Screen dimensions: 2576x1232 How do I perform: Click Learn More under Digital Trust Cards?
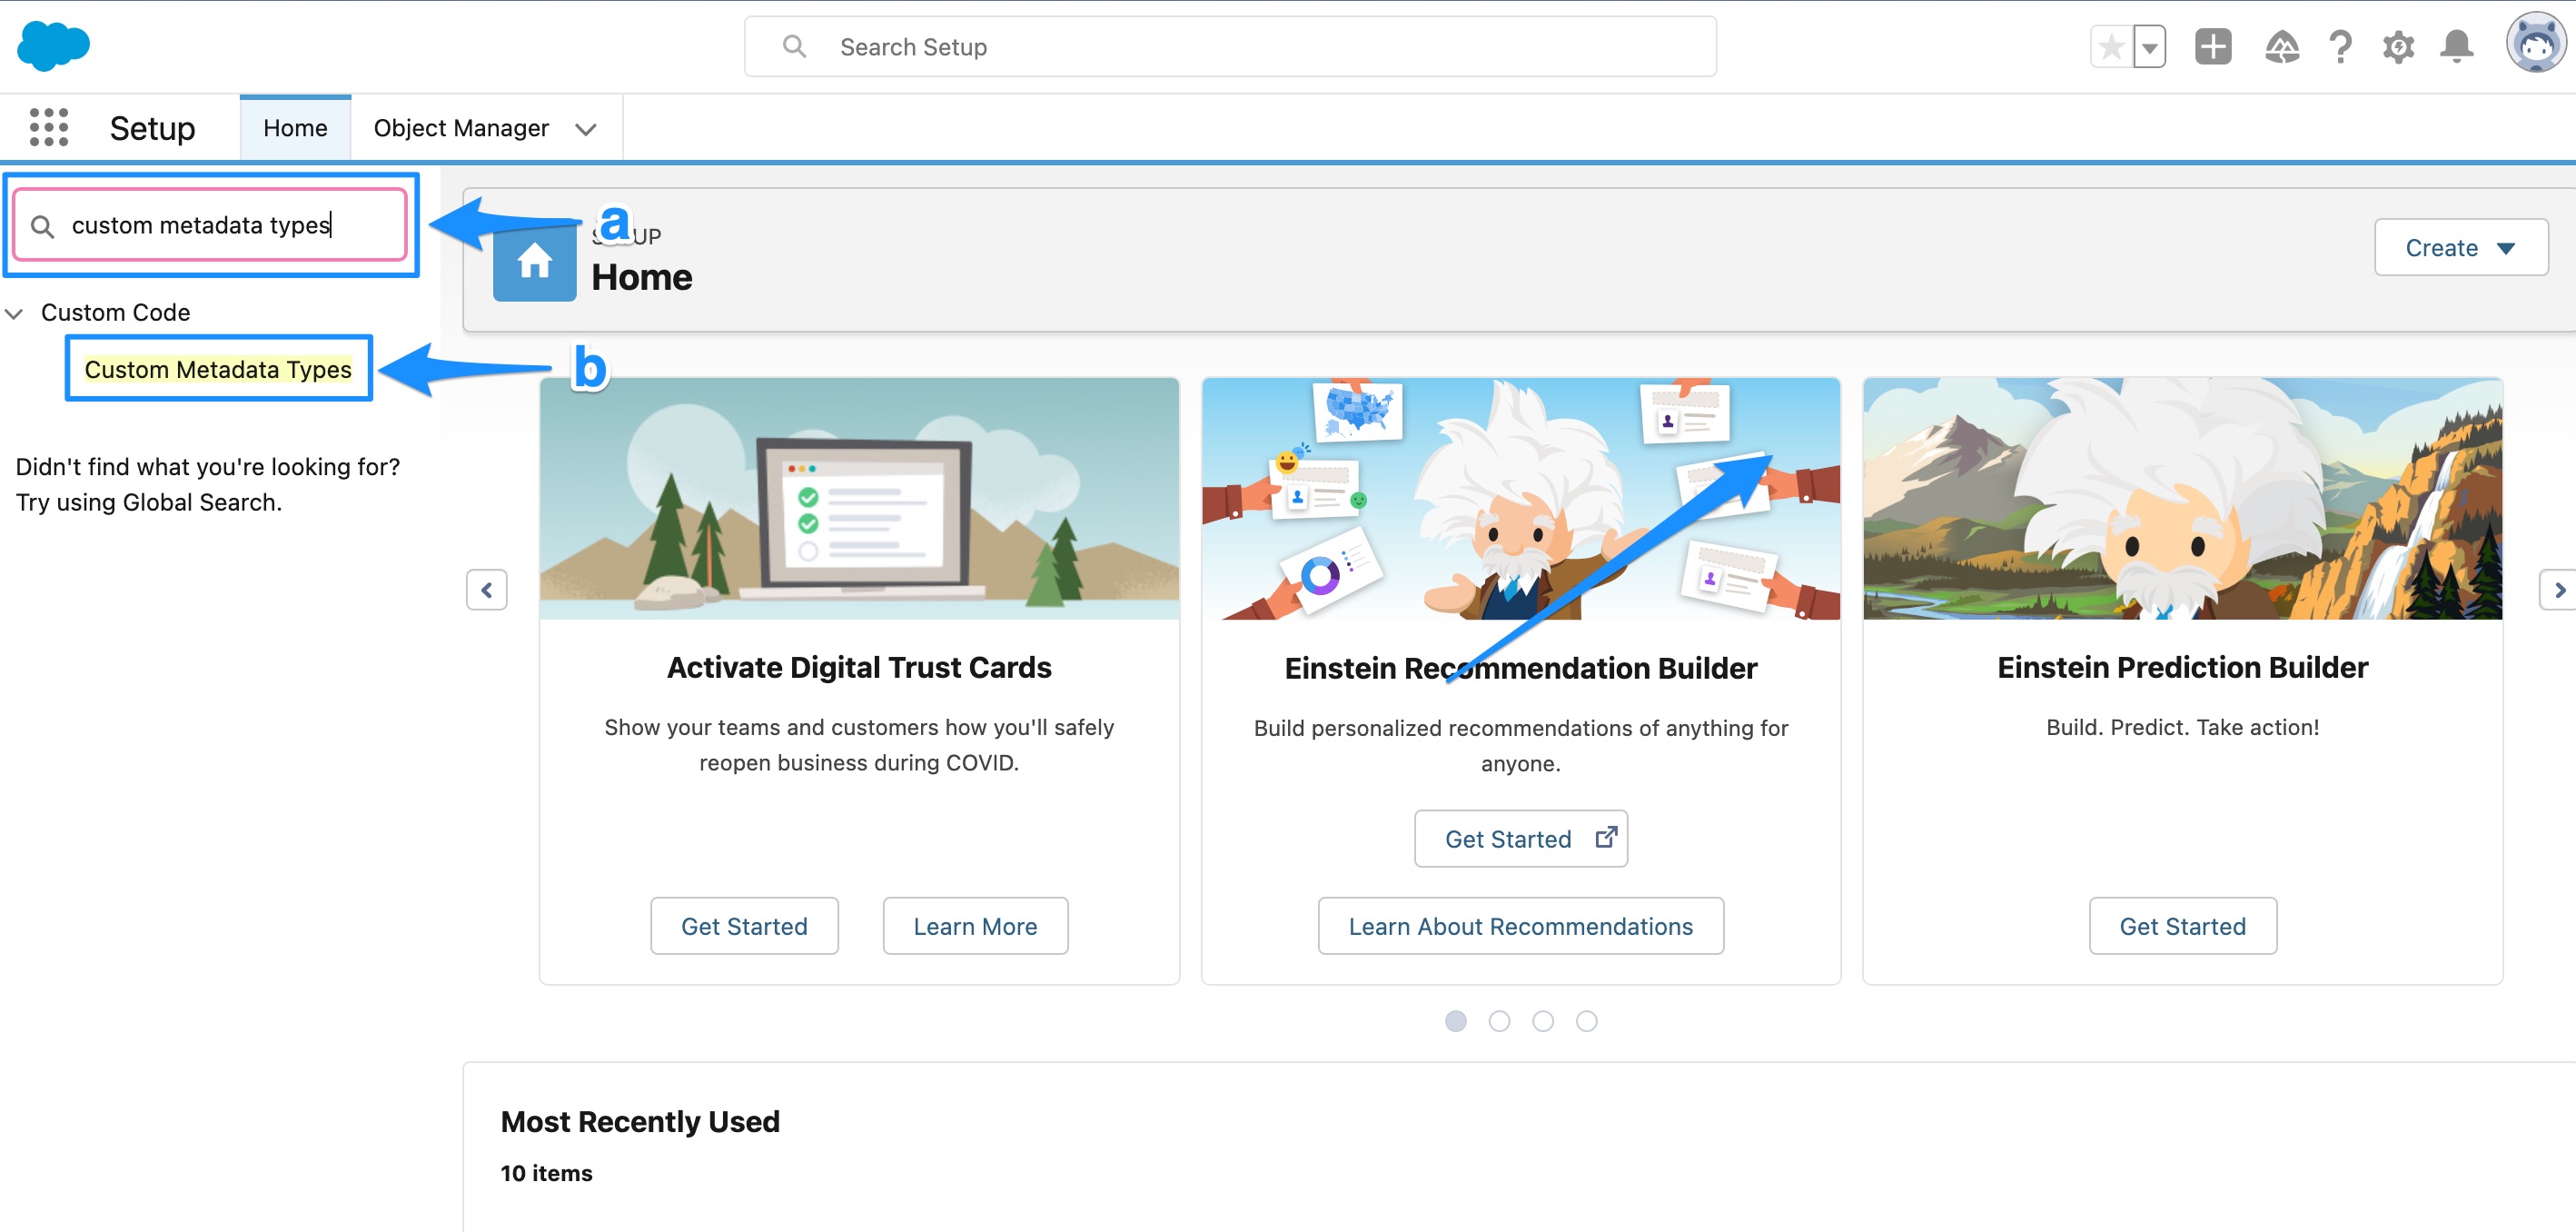pyautogui.click(x=975, y=925)
